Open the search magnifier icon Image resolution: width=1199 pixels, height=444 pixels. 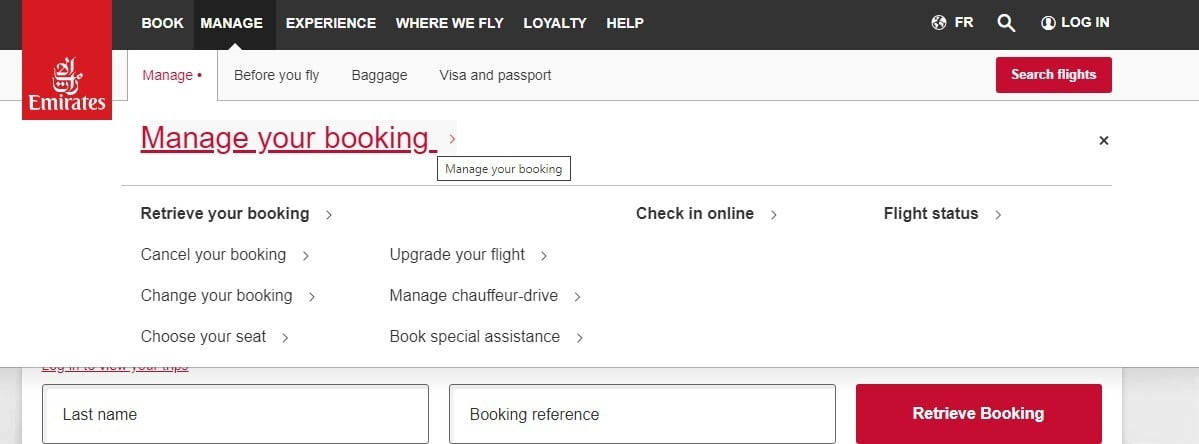click(x=1006, y=23)
